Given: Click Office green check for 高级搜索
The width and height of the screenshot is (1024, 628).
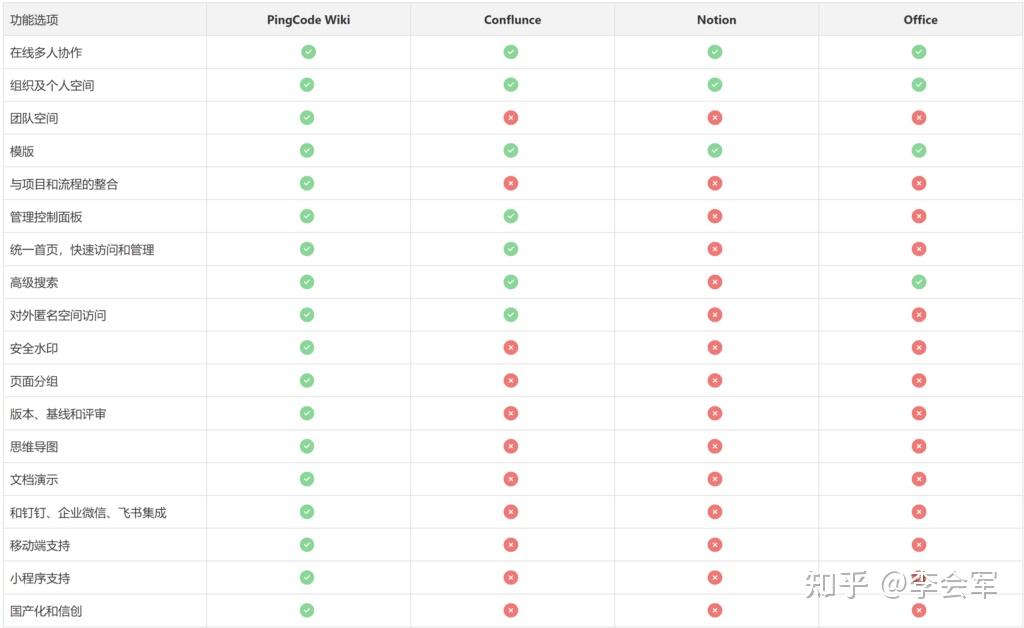Looking at the screenshot, I should coord(919,282).
